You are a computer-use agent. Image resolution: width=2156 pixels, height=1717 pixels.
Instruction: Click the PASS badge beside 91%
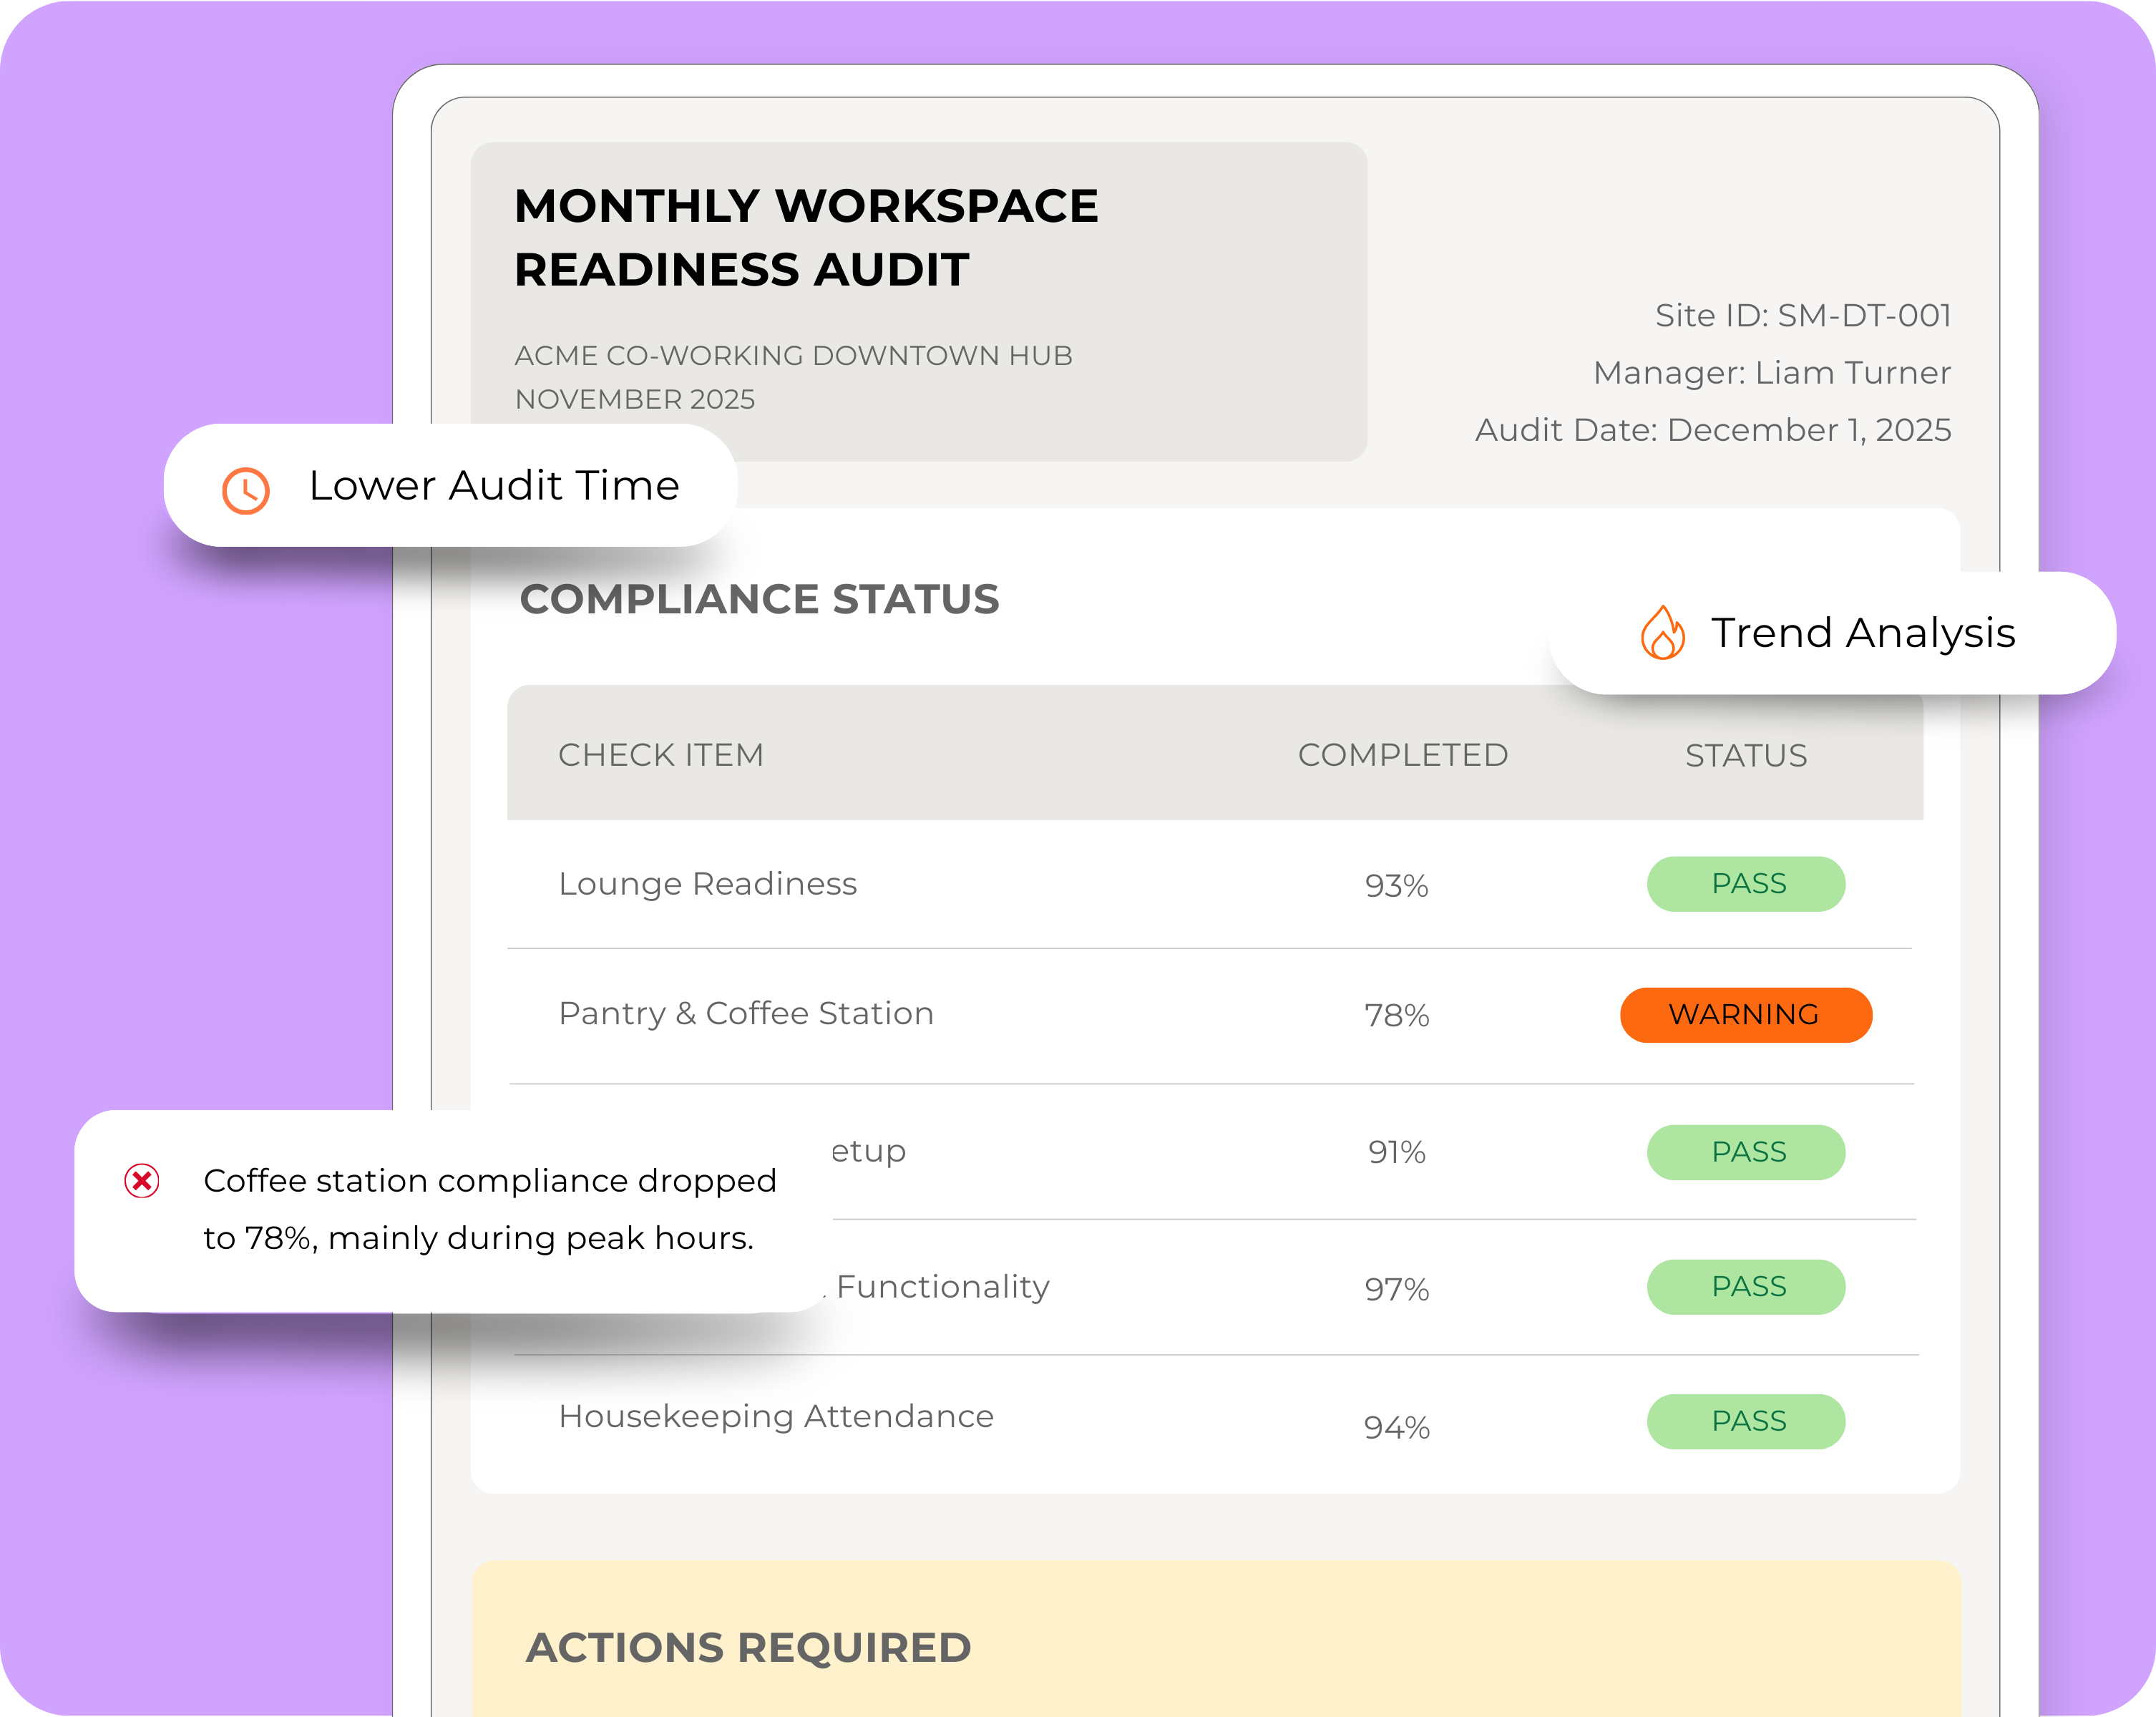pyautogui.click(x=1746, y=1152)
